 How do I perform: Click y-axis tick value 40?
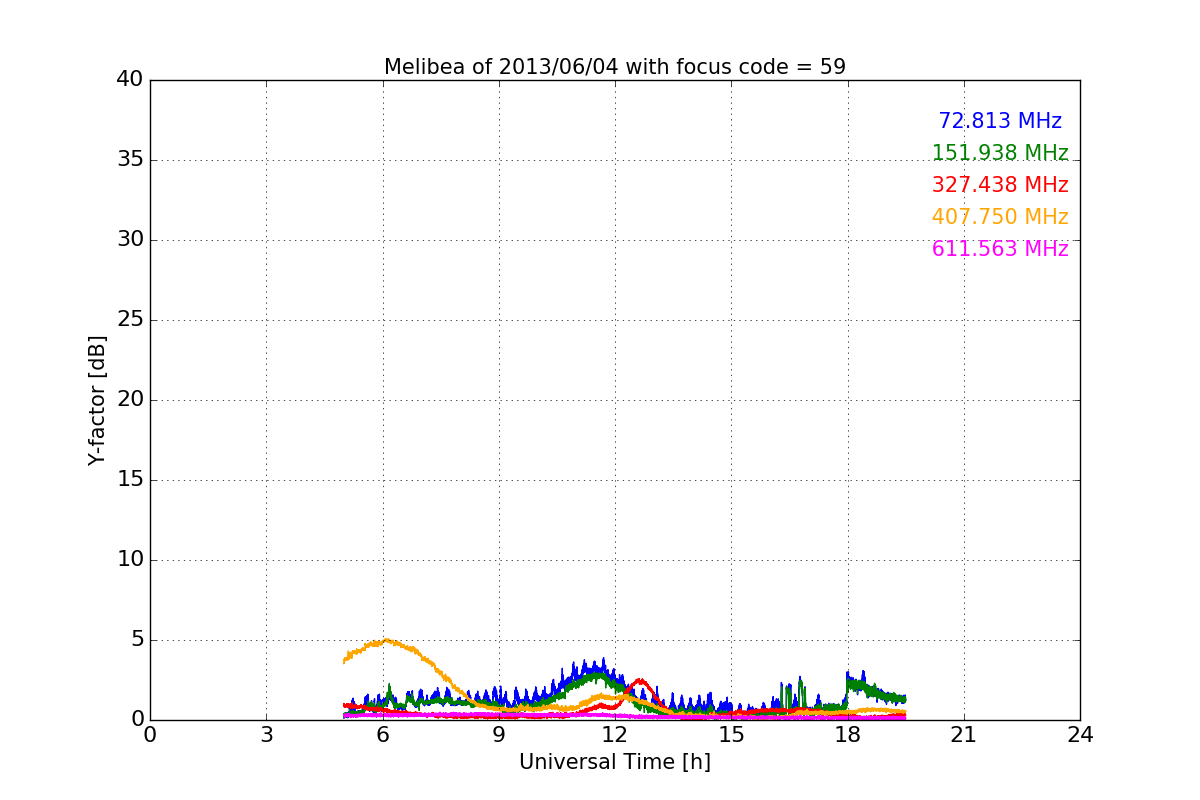[130, 79]
